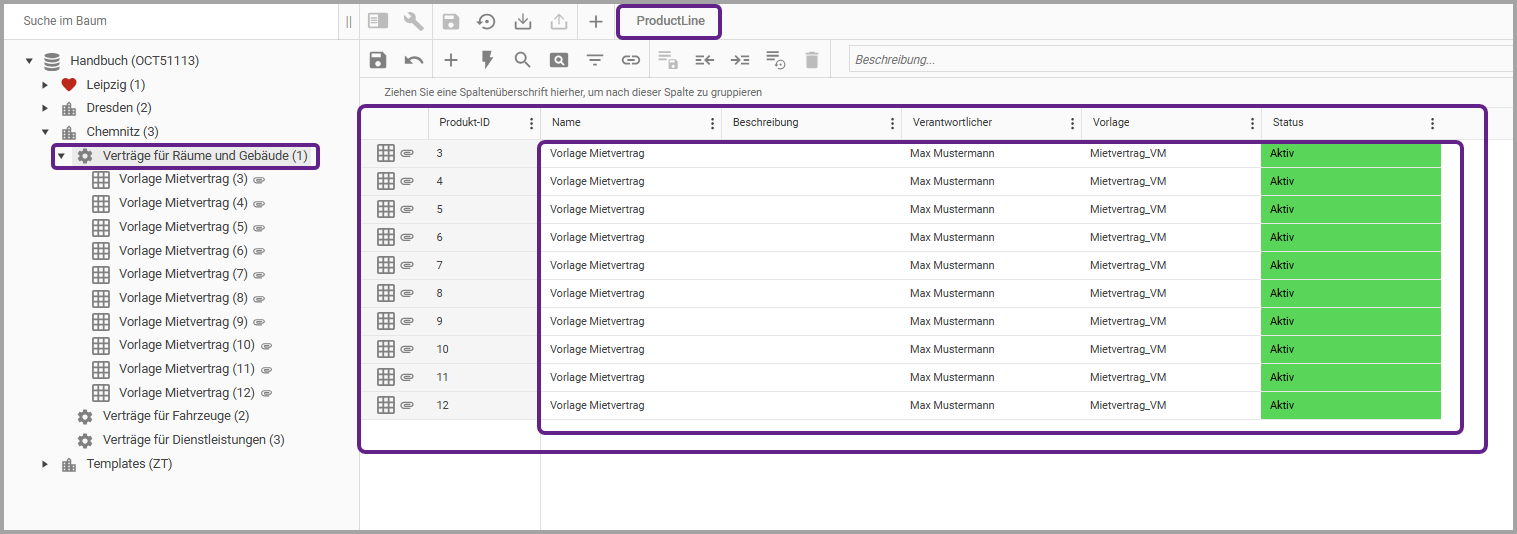The width and height of the screenshot is (1517, 534).
Task: Open the filter lines icon
Action: 595,60
